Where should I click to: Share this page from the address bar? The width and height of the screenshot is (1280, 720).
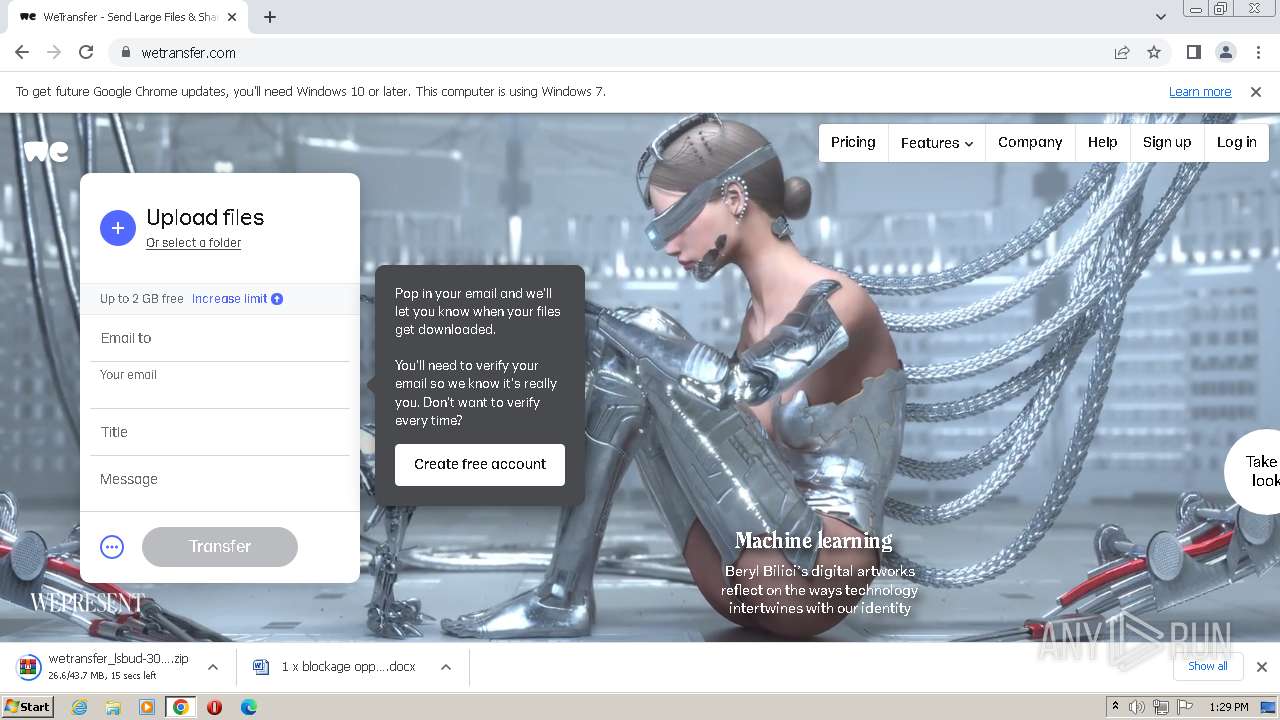1122,53
